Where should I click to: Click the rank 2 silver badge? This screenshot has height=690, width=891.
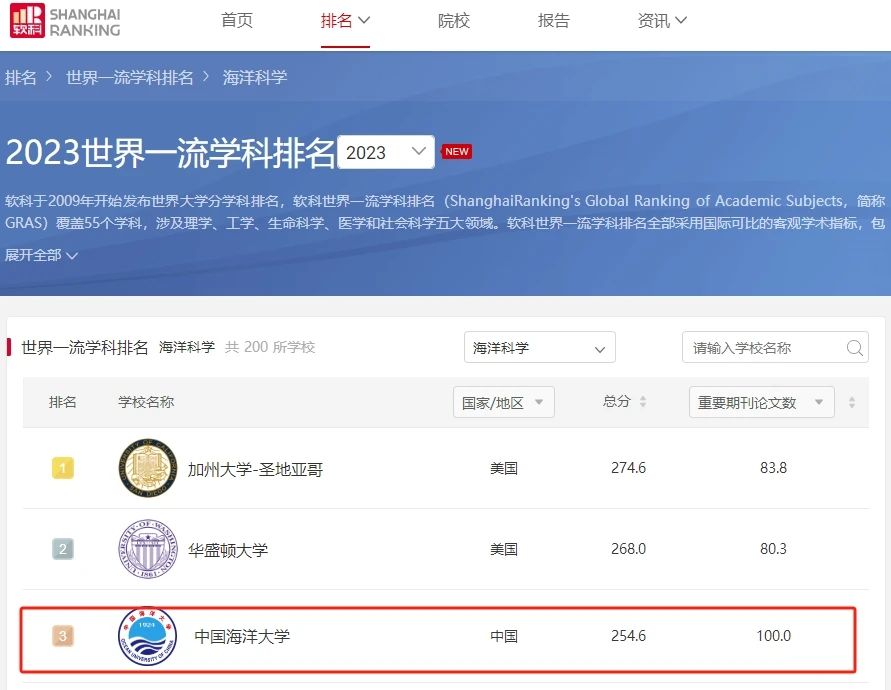coord(63,549)
